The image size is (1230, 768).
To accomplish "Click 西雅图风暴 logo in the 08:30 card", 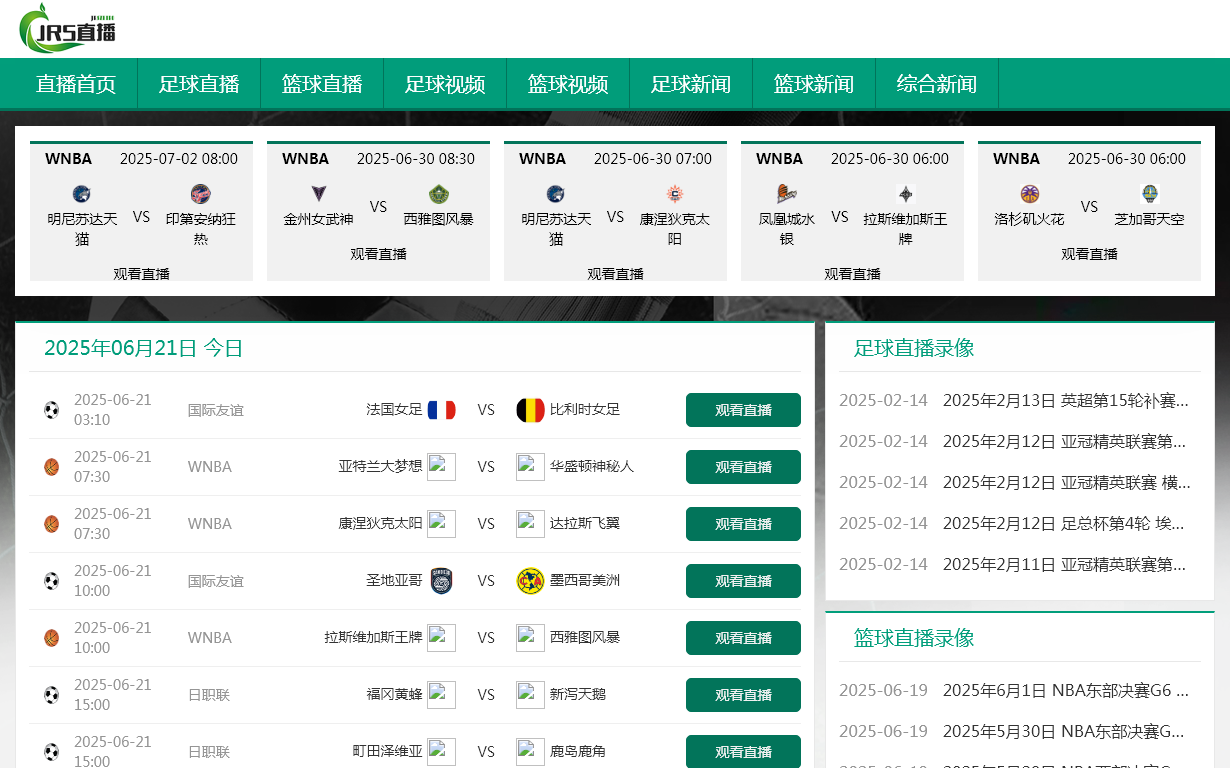I will [x=438, y=194].
